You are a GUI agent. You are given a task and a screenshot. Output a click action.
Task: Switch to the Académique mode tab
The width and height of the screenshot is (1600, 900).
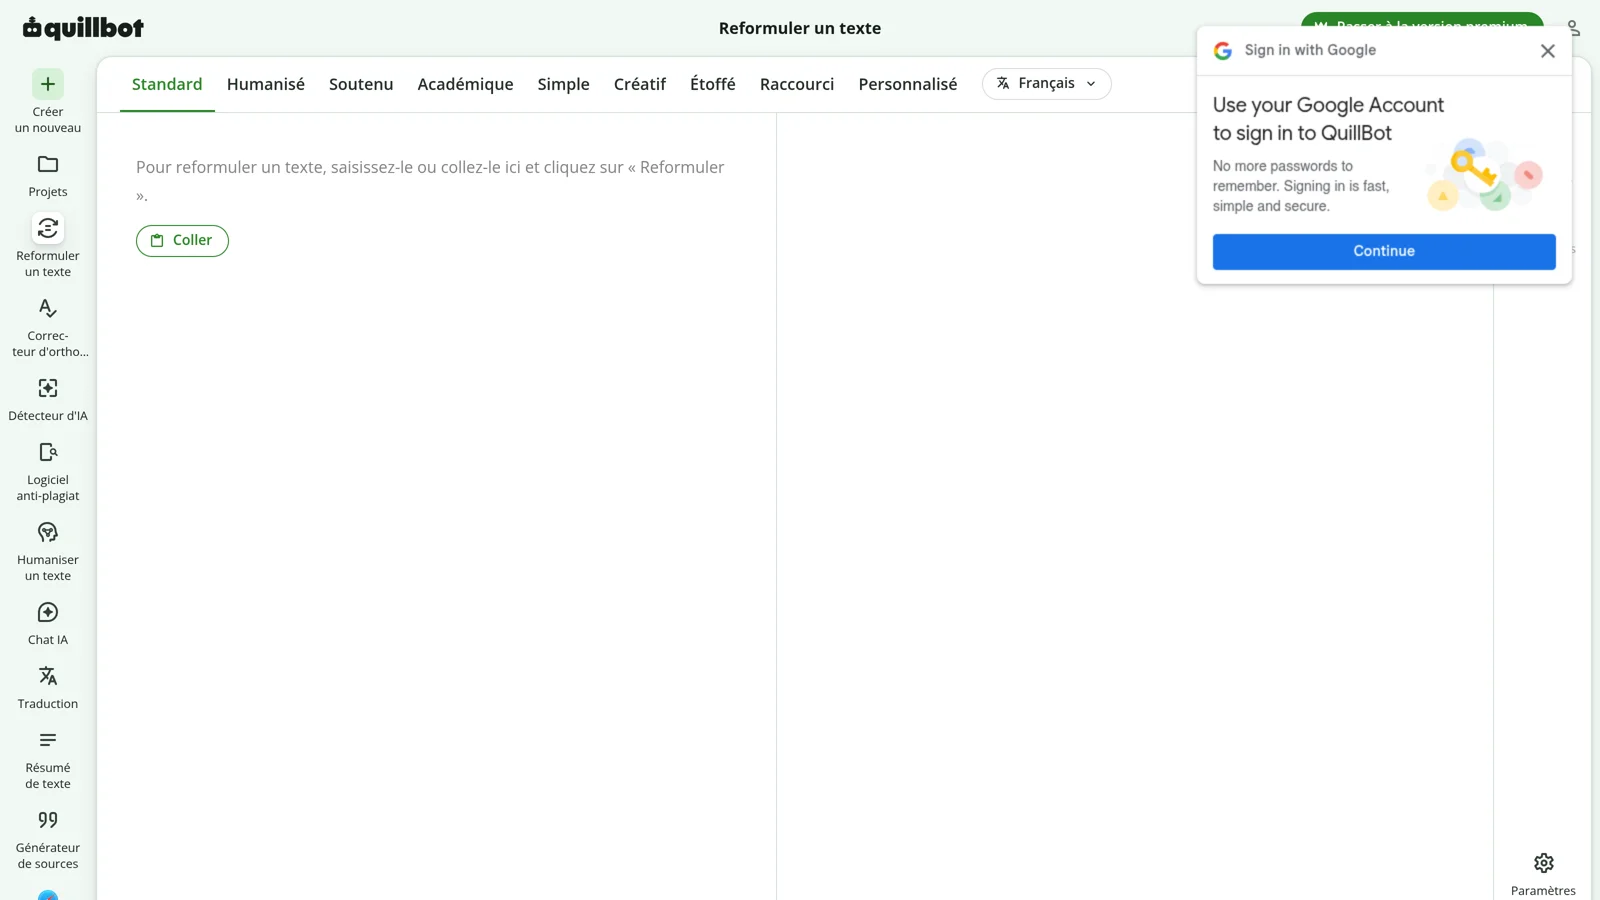point(465,84)
